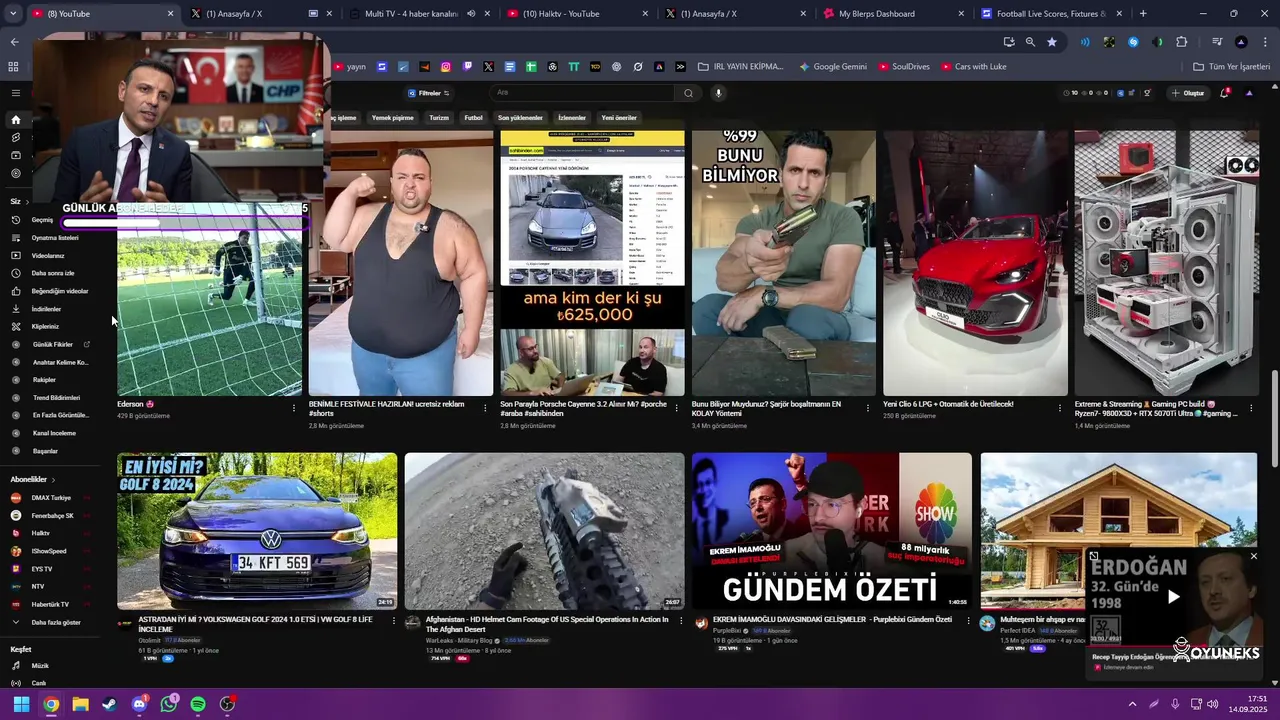Screen dimensions: 1280x720
Task: Select Turizm category chip
Action: (x=439, y=118)
